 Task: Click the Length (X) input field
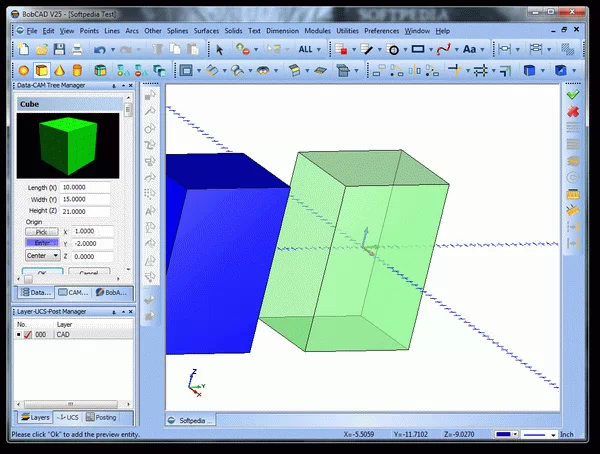(85, 188)
